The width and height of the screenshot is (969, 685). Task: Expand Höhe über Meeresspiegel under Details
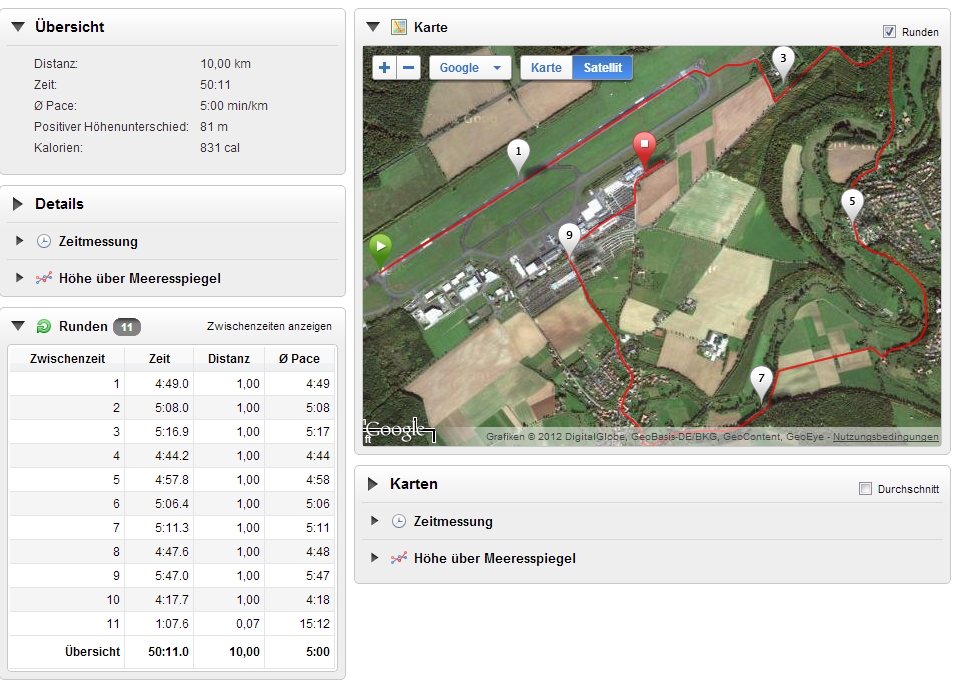[x=139, y=279]
